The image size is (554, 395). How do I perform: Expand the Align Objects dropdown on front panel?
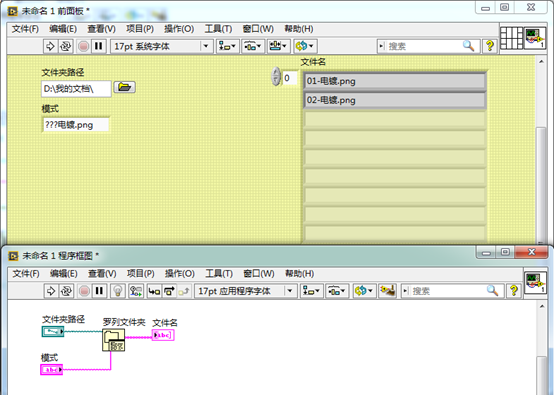click(227, 46)
